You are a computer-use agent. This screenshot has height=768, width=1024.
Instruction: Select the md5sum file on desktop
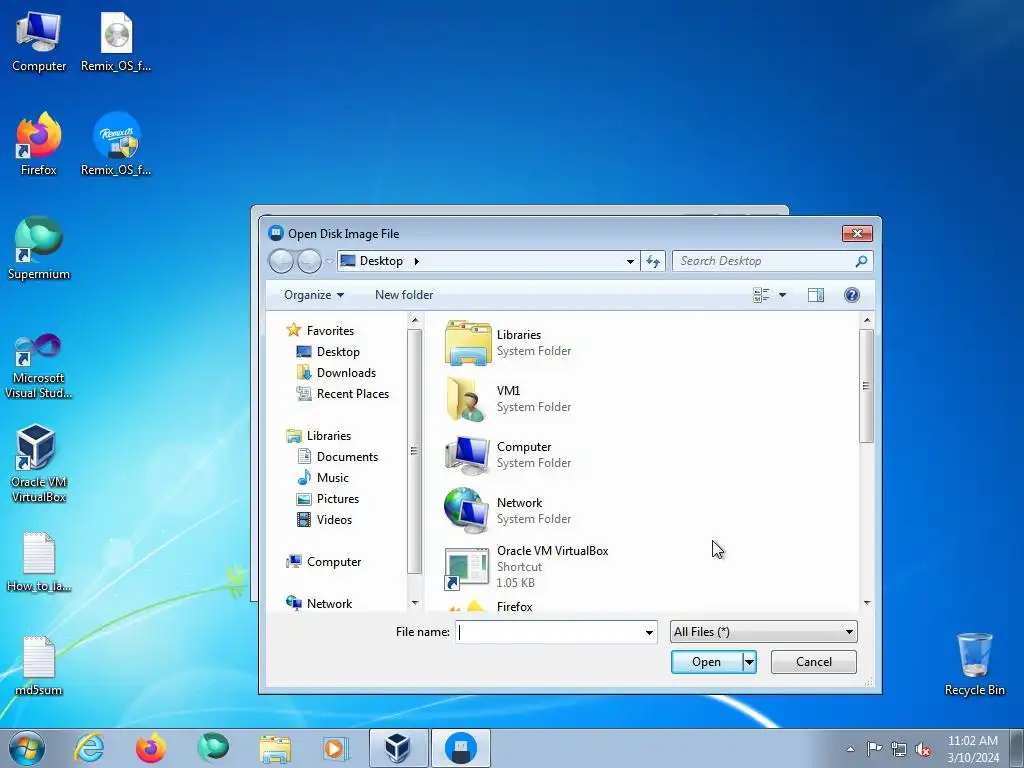[39, 665]
